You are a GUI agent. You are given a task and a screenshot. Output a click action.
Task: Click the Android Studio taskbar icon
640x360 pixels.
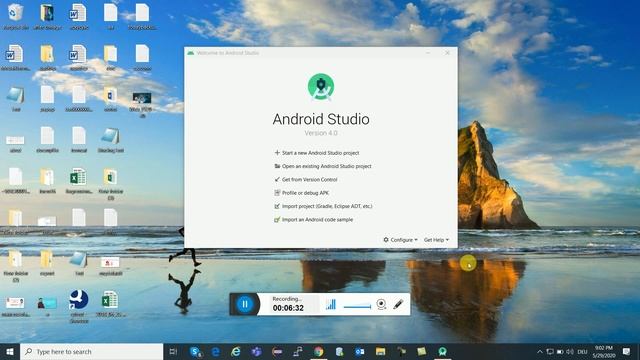(x=442, y=351)
